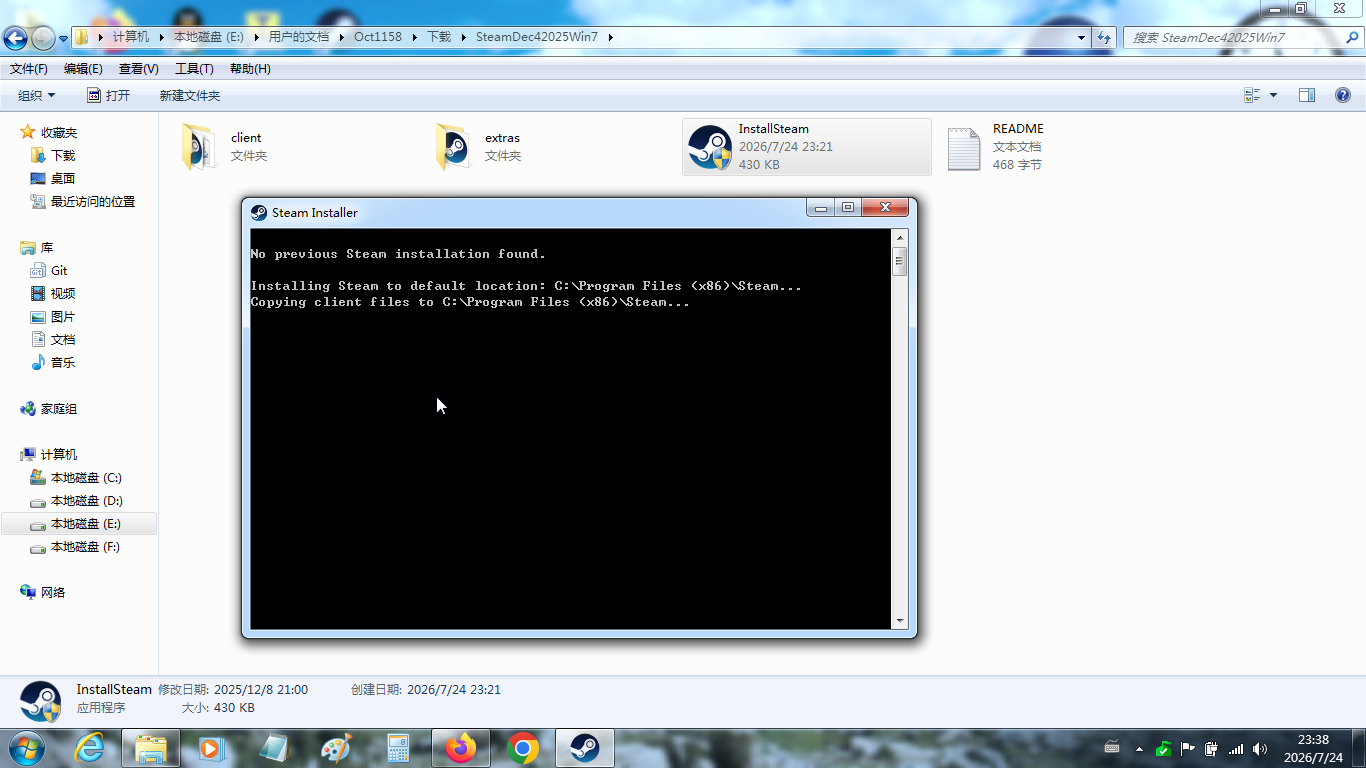Image resolution: width=1366 pixels, height=768 pixels.
Task: Click the 新建文件夹 toolbar button
Action: pos(190,95)
